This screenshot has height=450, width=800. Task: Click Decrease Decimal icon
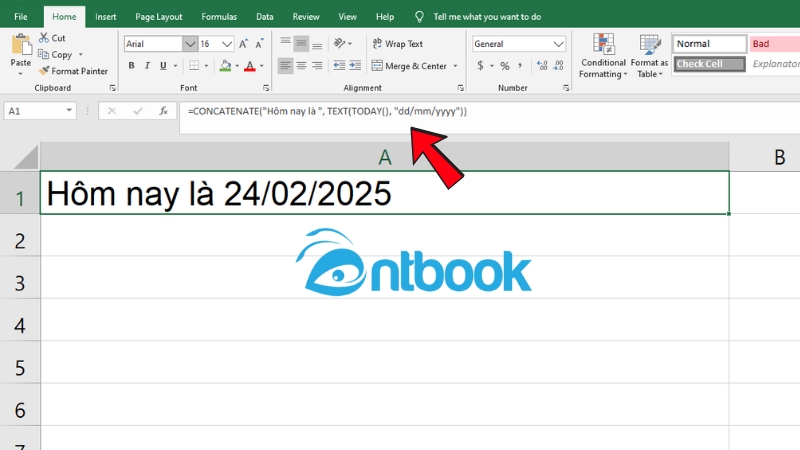558,65
